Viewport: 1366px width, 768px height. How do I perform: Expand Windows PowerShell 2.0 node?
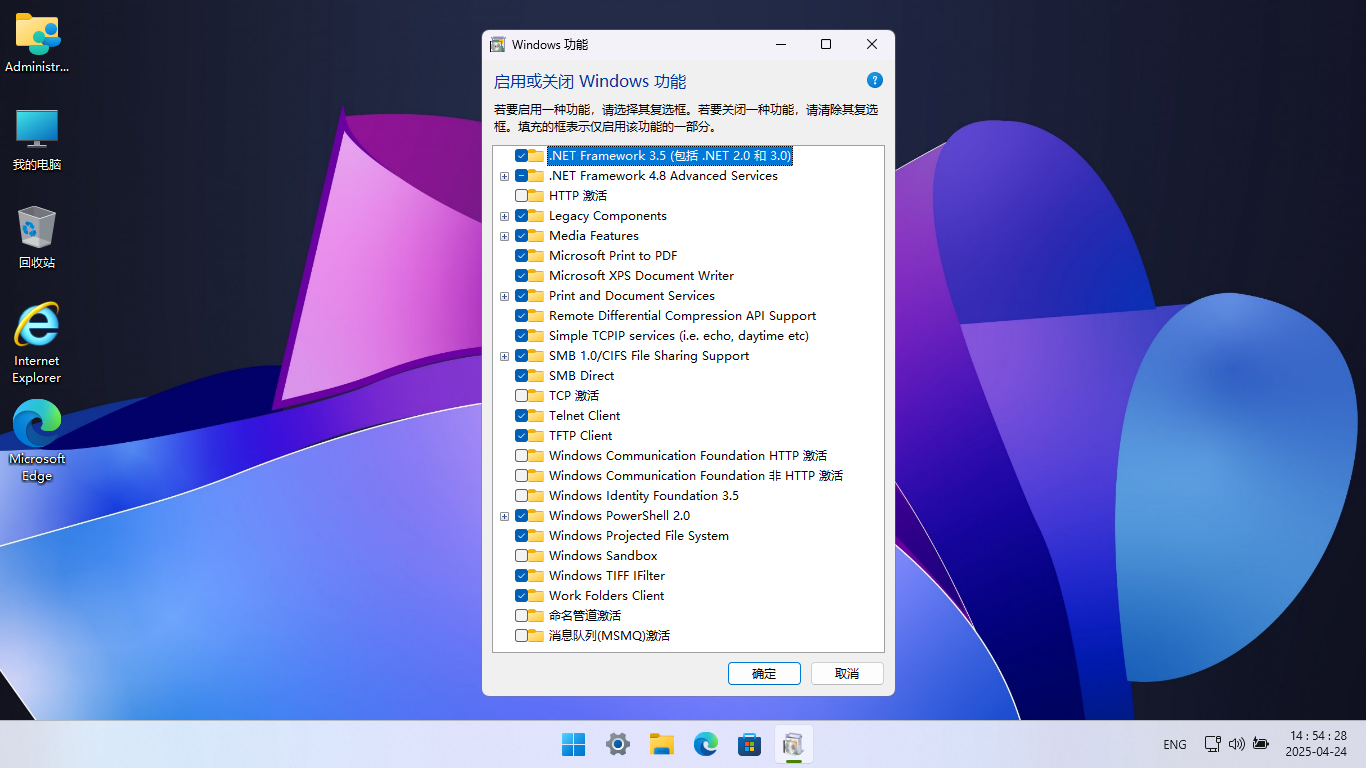tap(505, 516)
